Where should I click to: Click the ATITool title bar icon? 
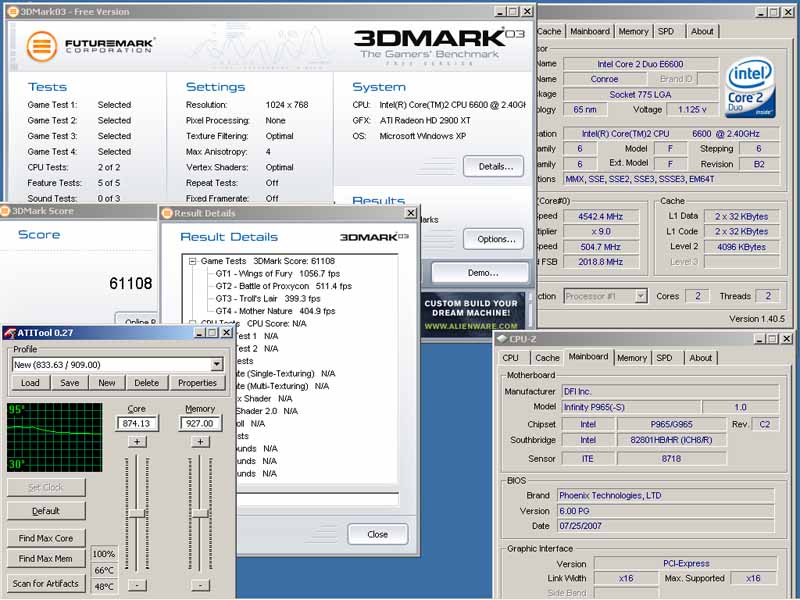(x=10, y=333)
